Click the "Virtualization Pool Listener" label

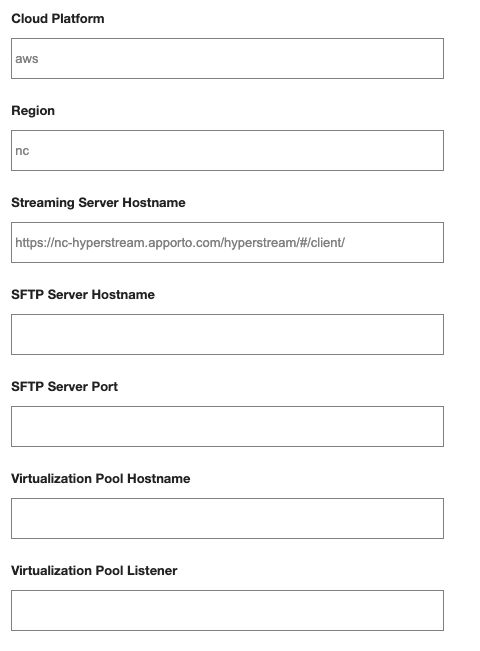(x=94, y=570)
